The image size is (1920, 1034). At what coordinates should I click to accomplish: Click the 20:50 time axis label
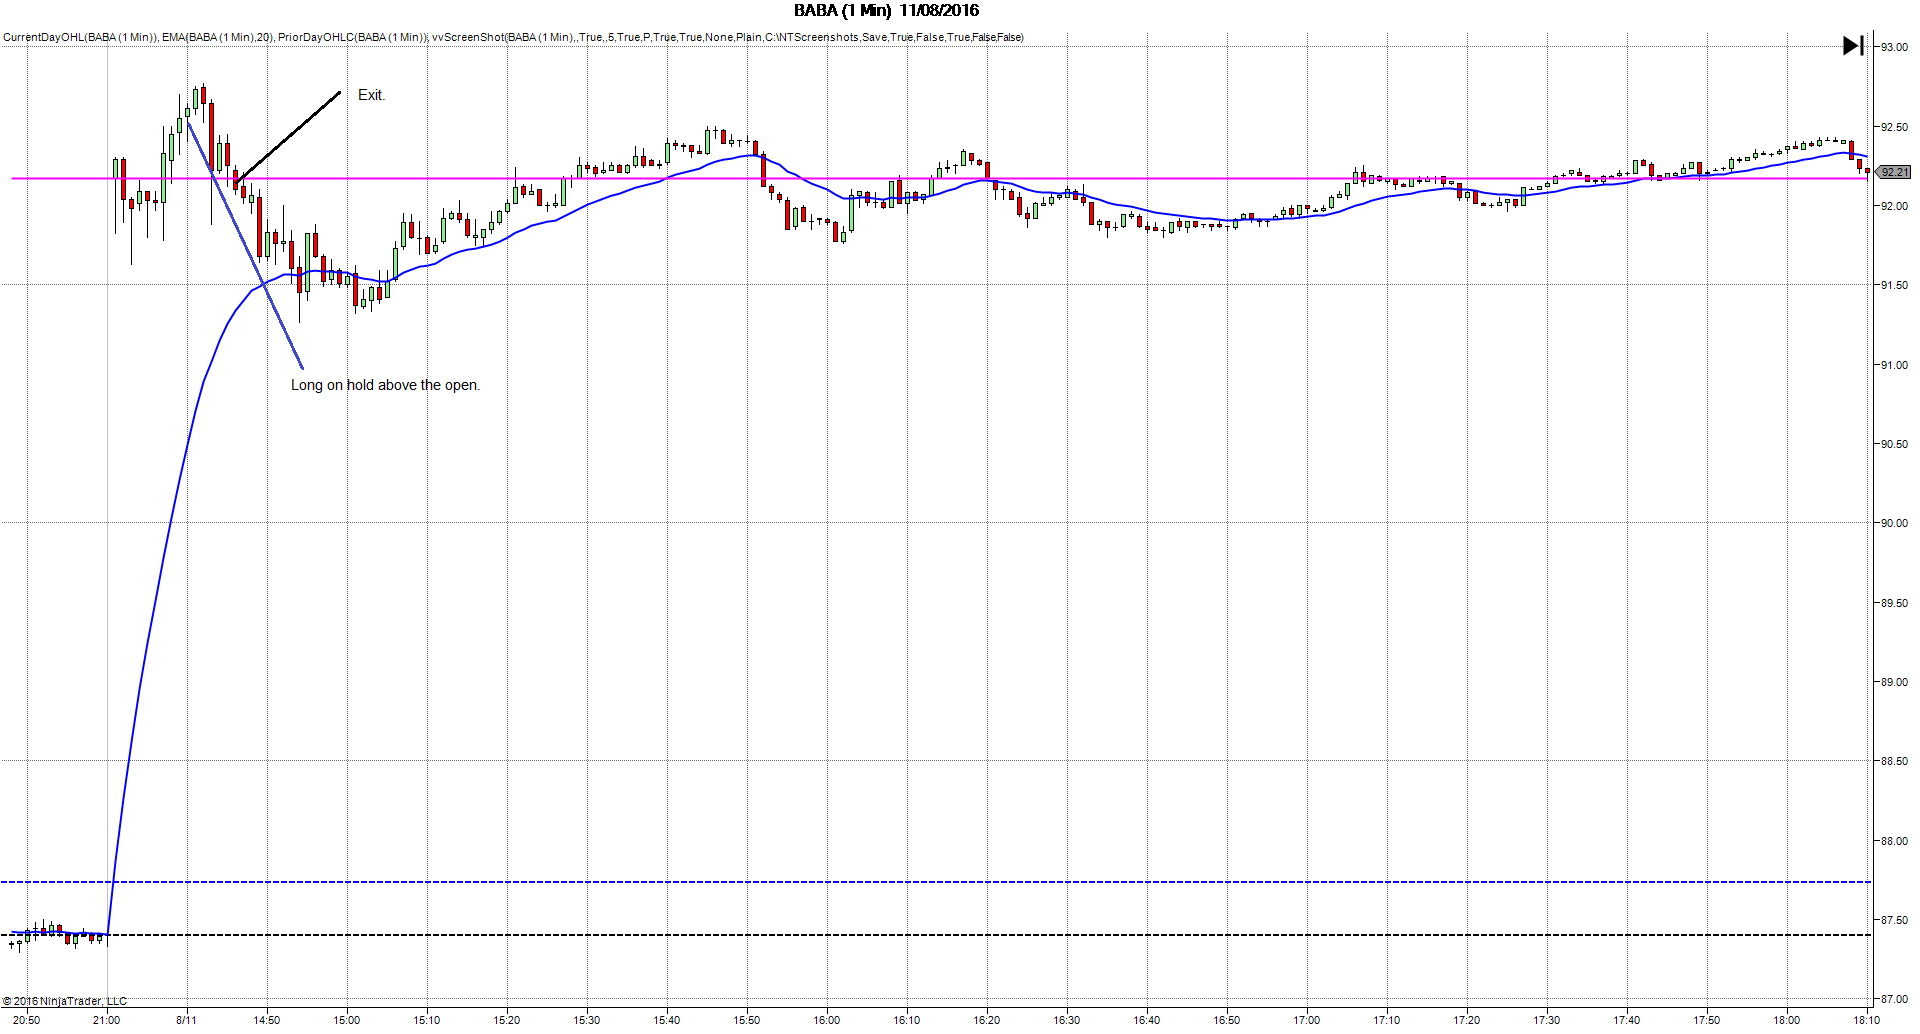pos(27,1020)
